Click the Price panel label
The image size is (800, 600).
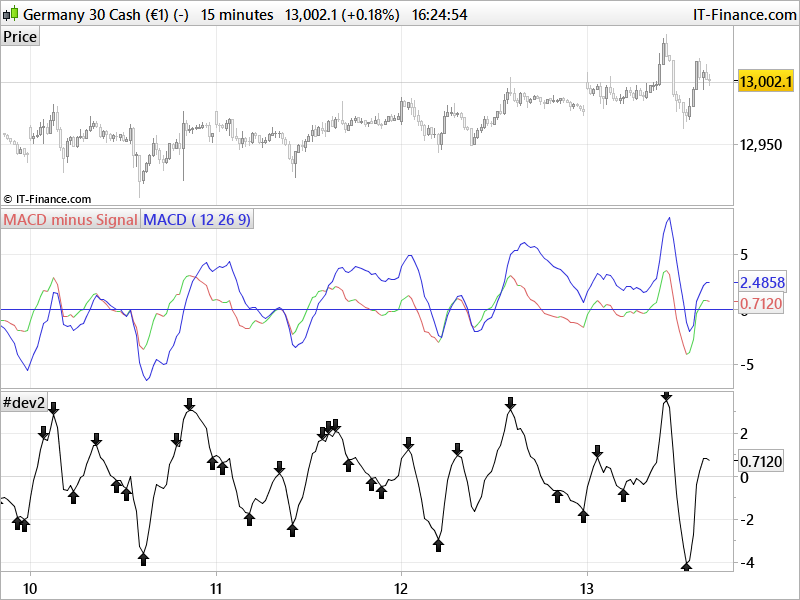tap(20, 37)
